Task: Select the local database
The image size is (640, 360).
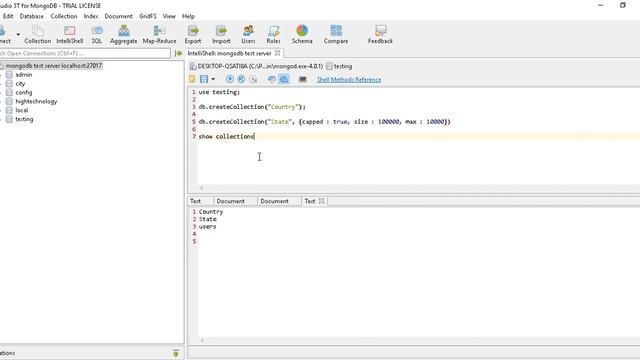Action: [22, 111]
